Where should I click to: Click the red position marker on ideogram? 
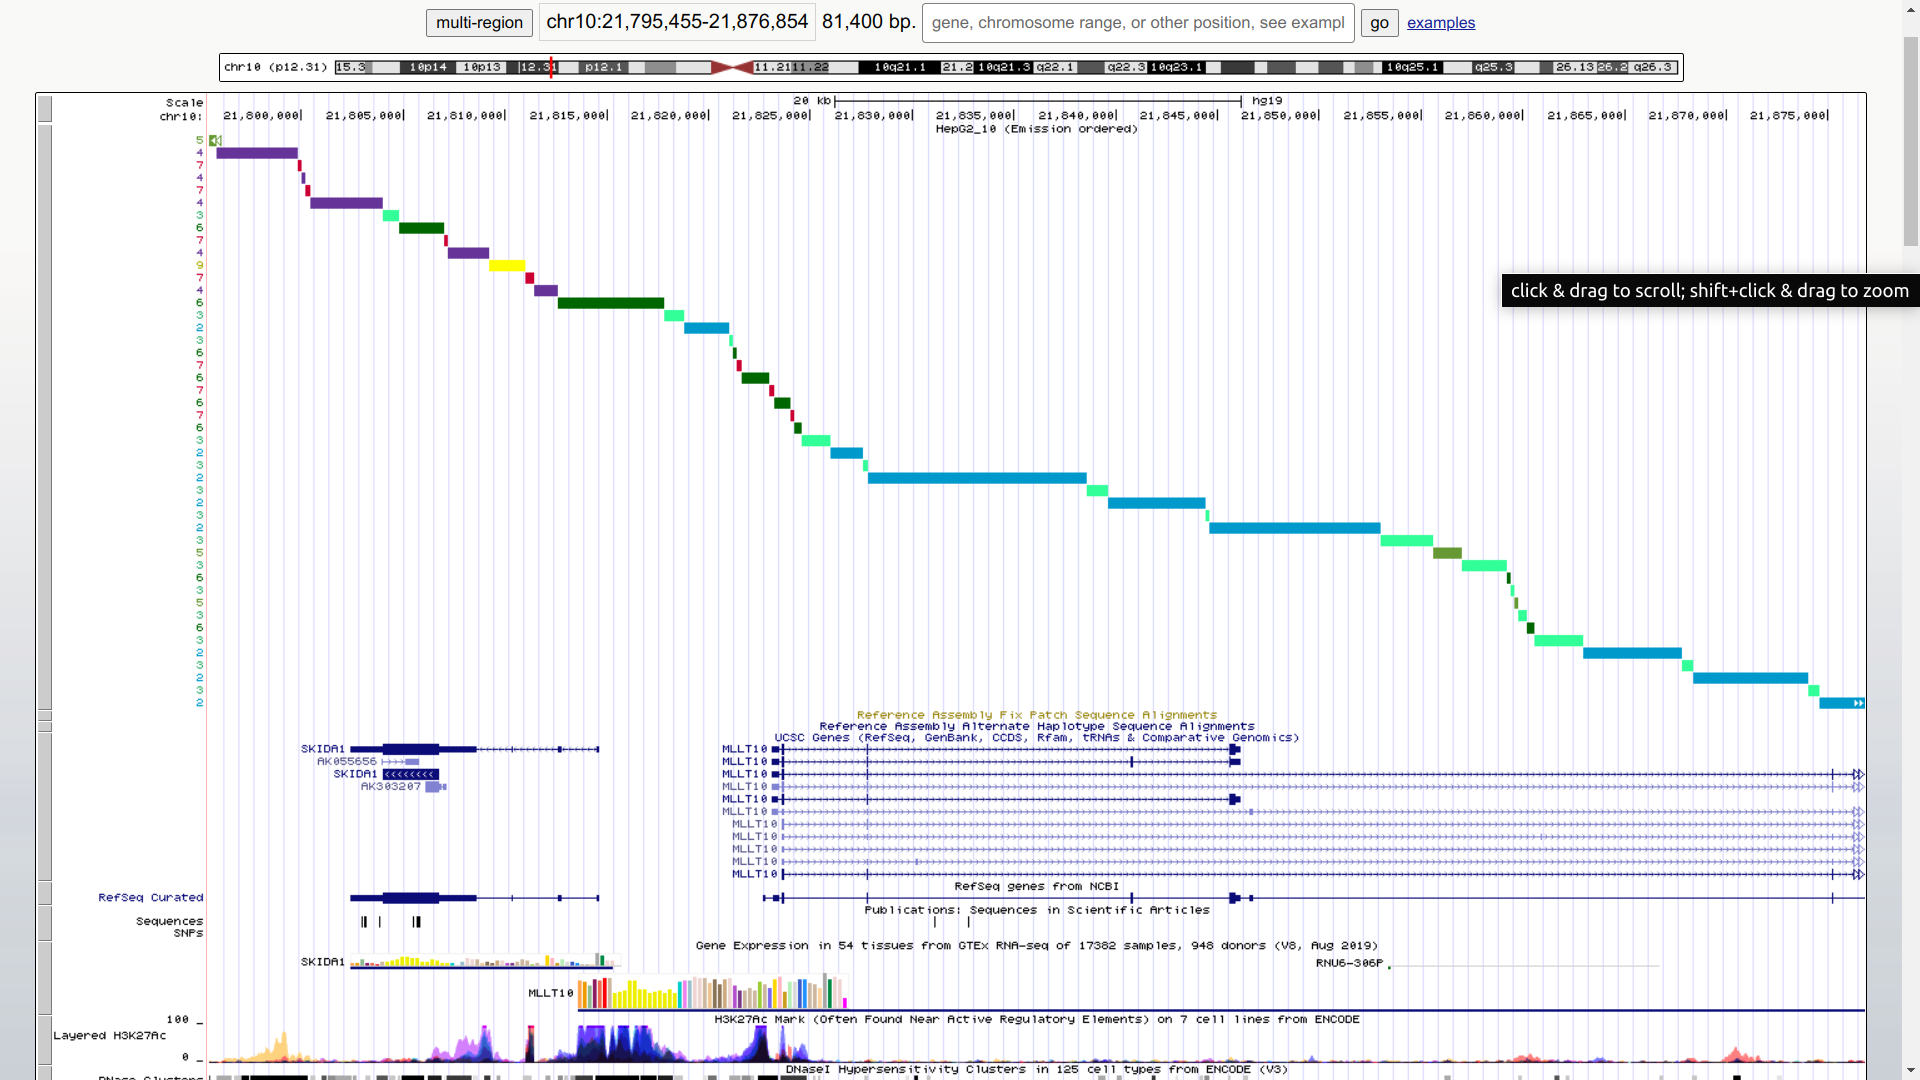[551, 67]
